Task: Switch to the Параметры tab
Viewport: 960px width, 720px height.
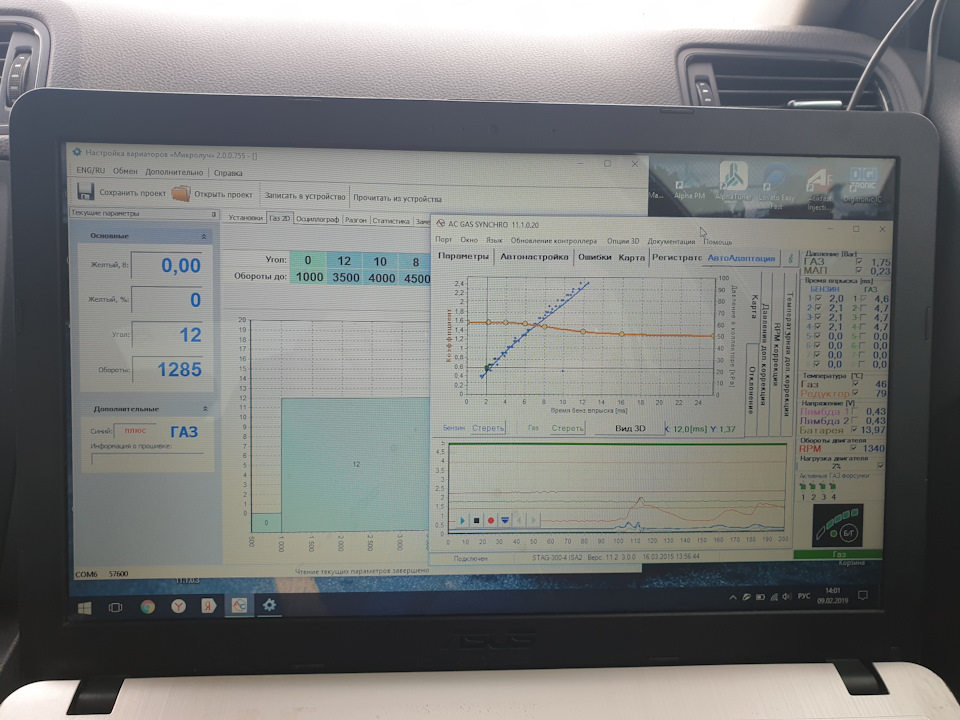Action: [x=463, y=256]
